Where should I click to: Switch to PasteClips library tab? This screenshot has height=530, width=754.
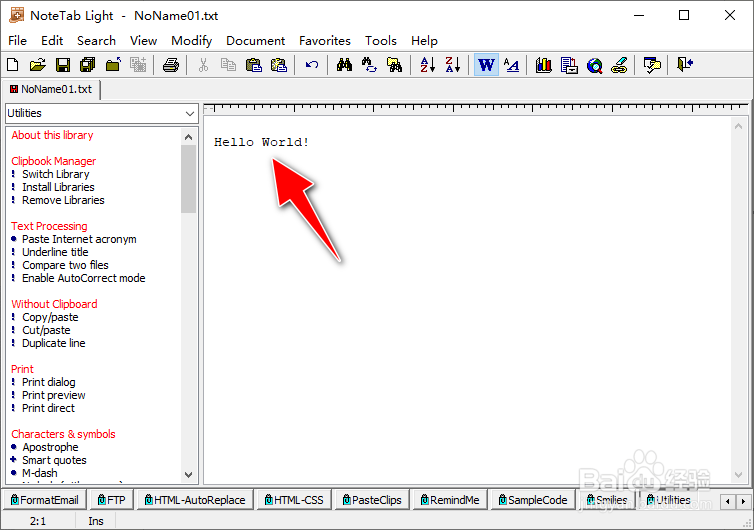[372, 500]
